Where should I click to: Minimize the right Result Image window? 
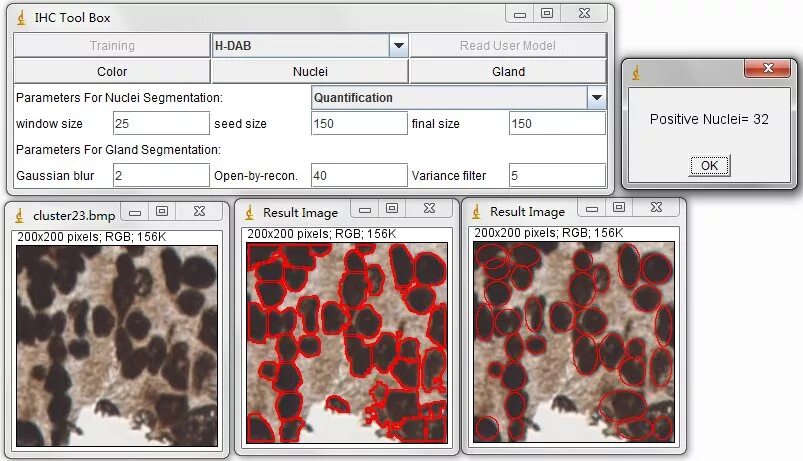tap(592, 208)
